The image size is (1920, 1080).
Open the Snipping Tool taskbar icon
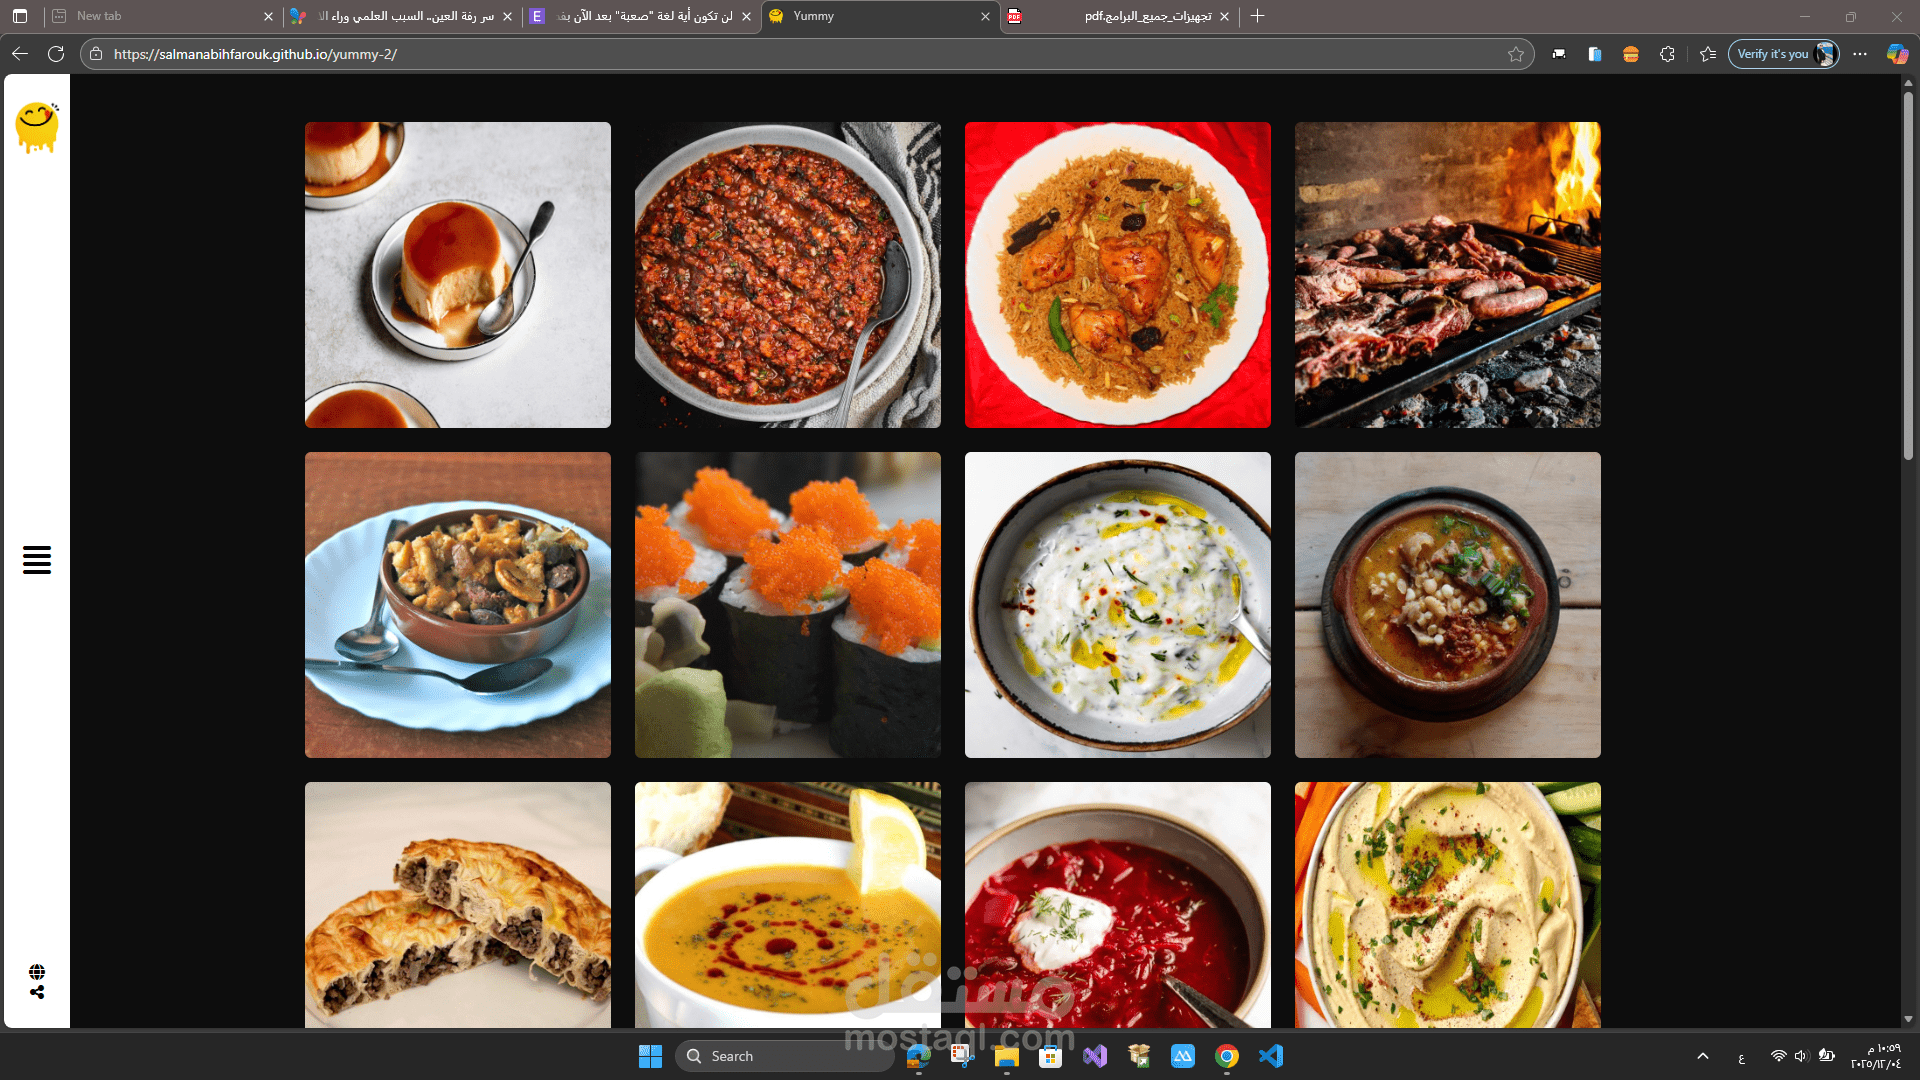tap(962, 1056)
